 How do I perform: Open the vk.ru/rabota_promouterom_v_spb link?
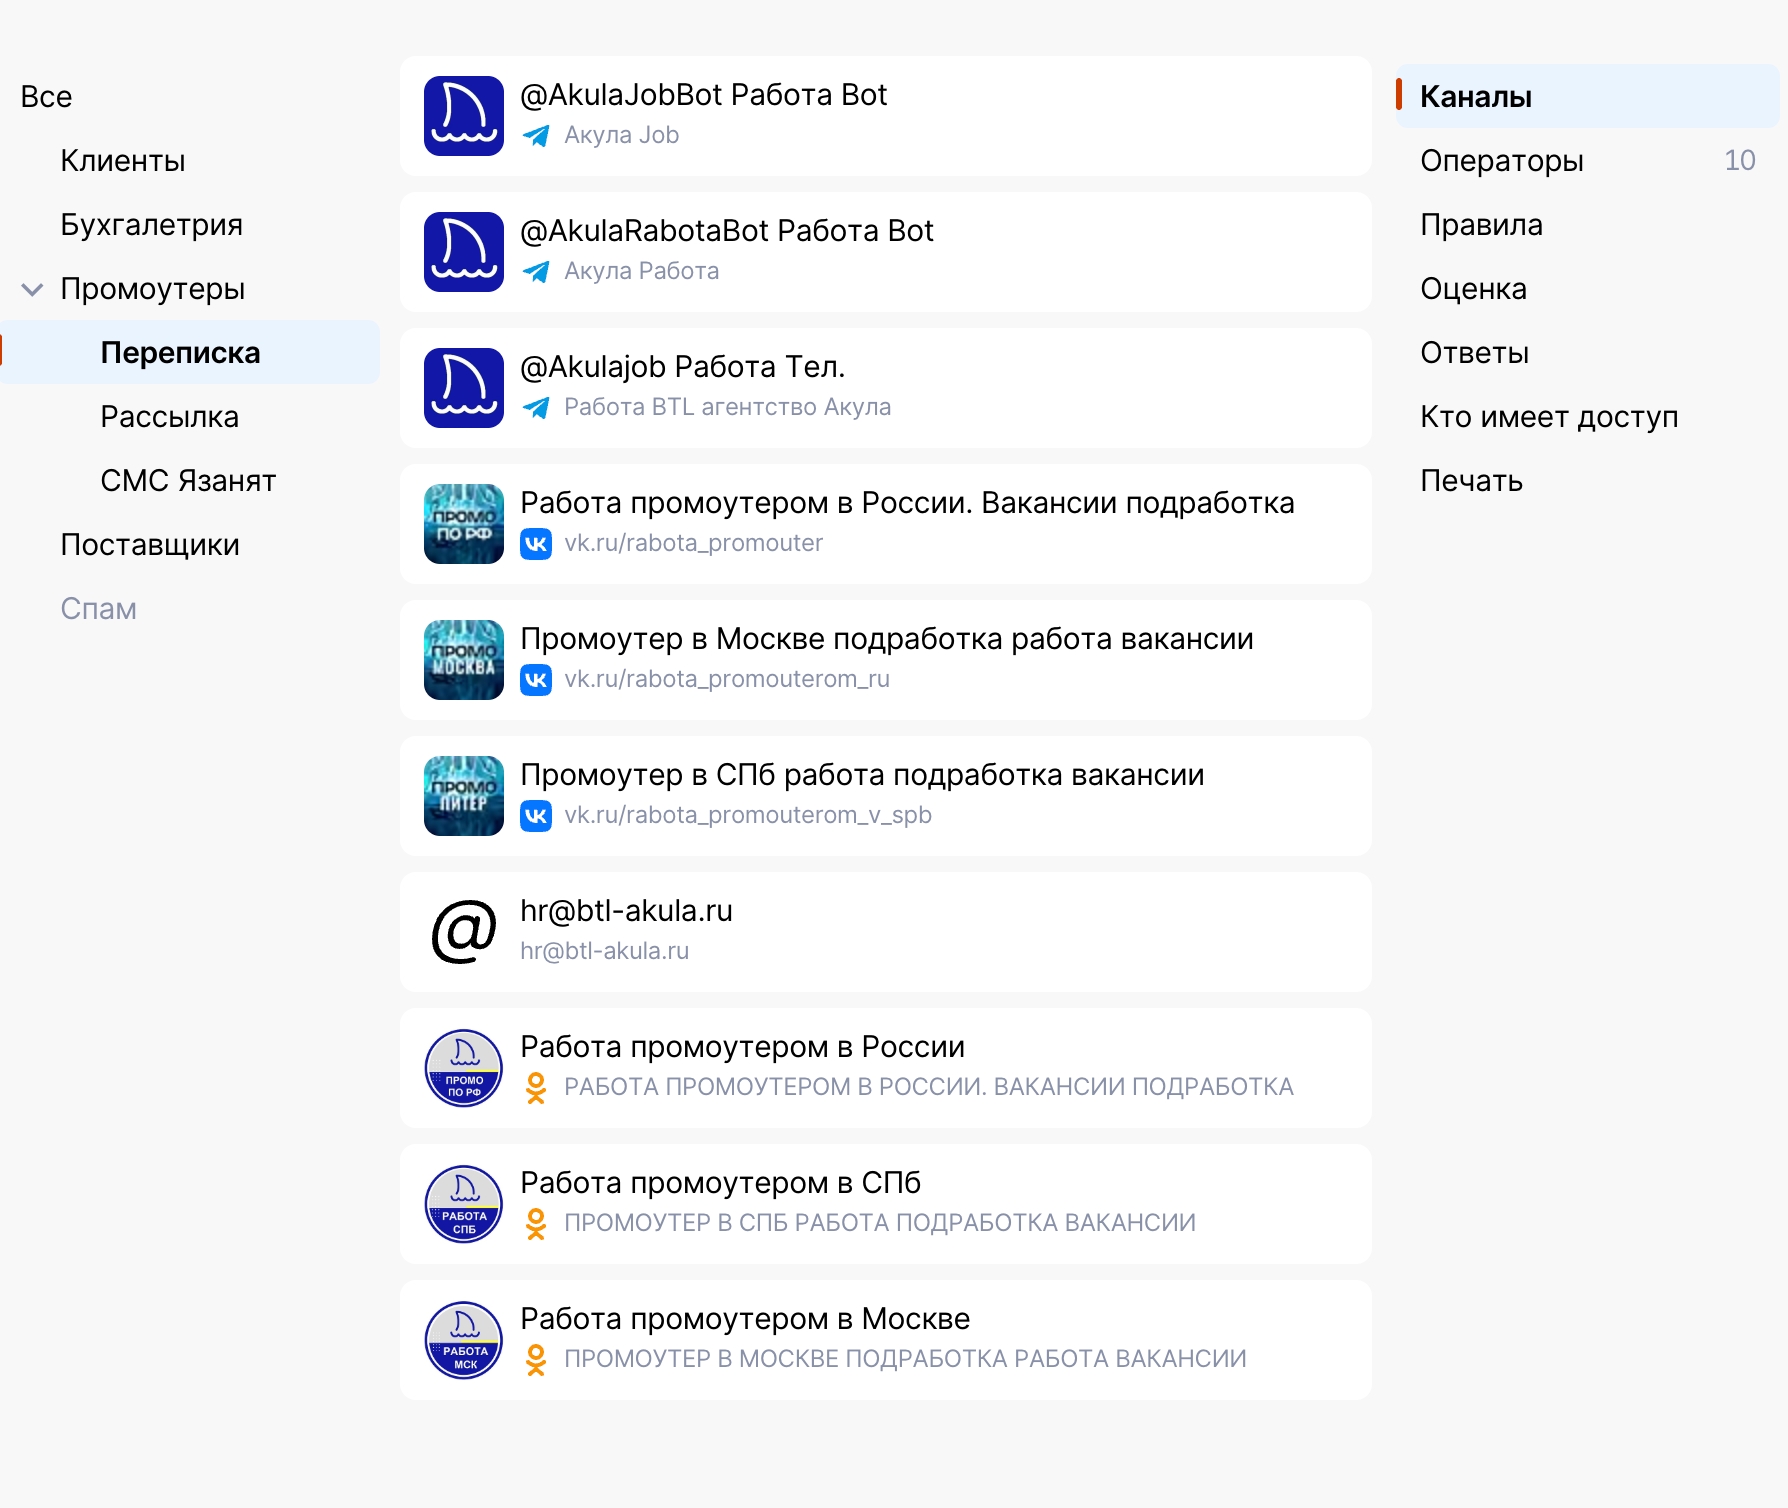[747, 816]
